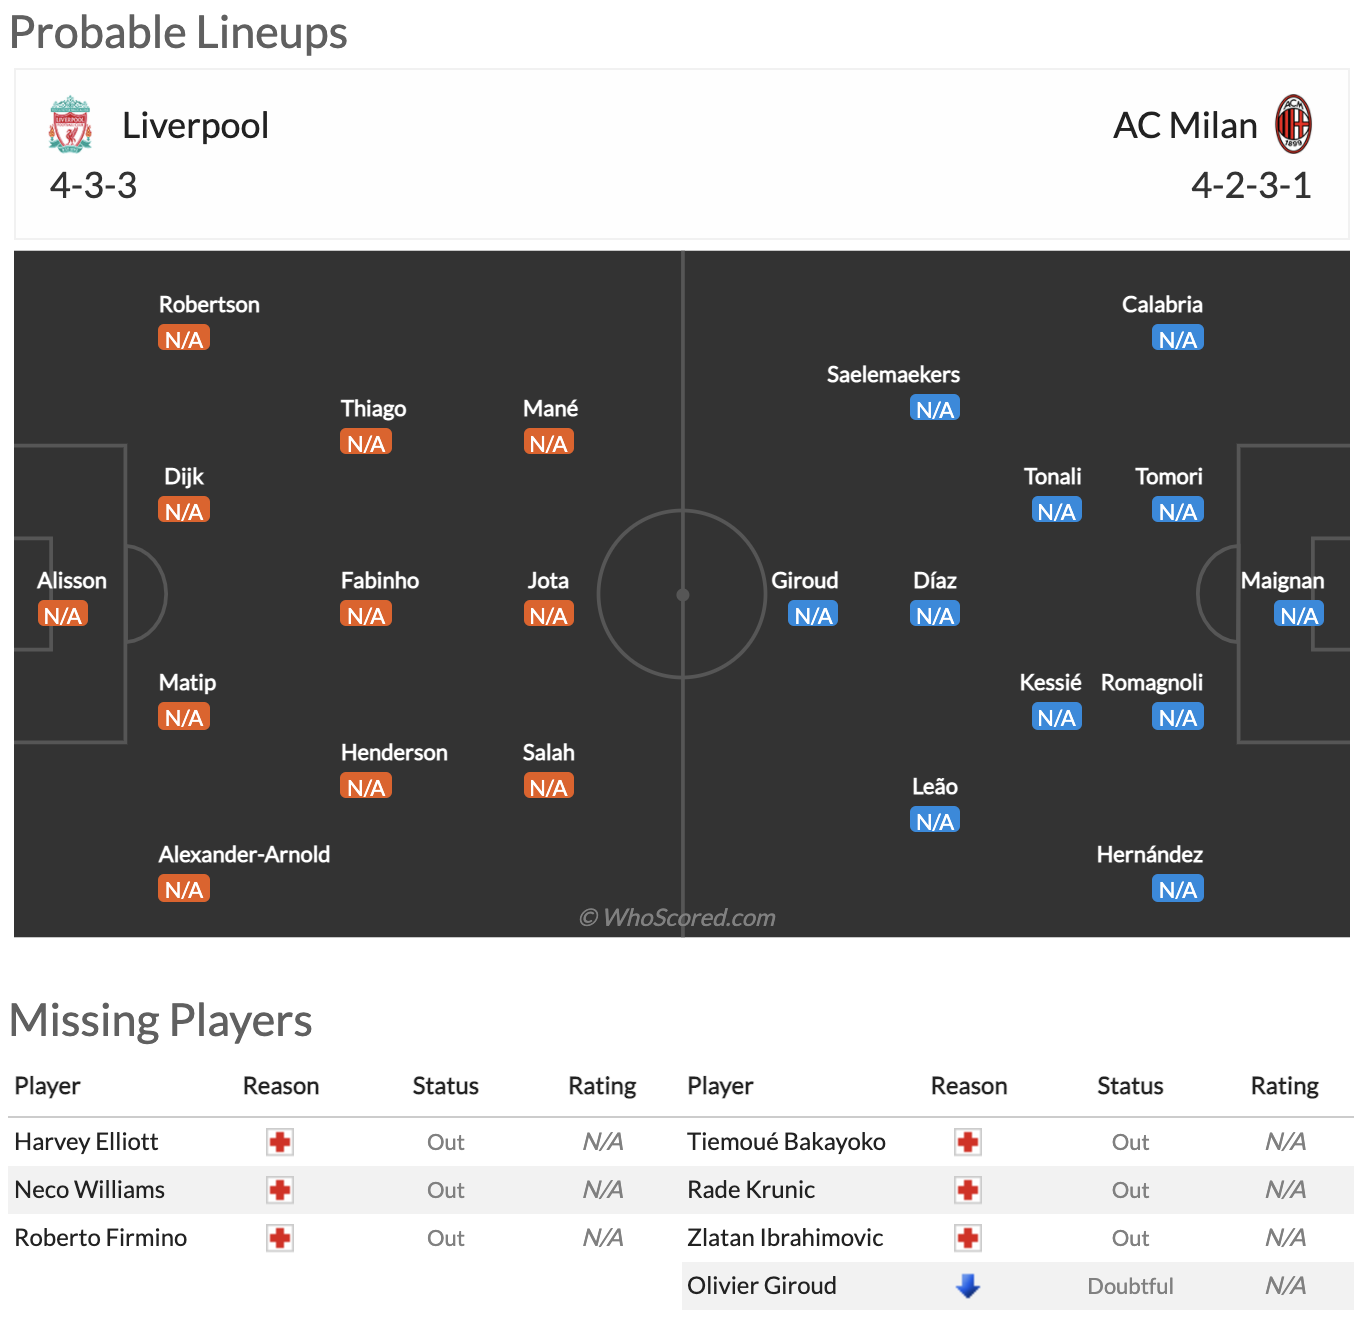Click Olivier Giroud's blue down arrow icon
This screenshot has width=1368, height=1326.
[x=967, y=1286]
